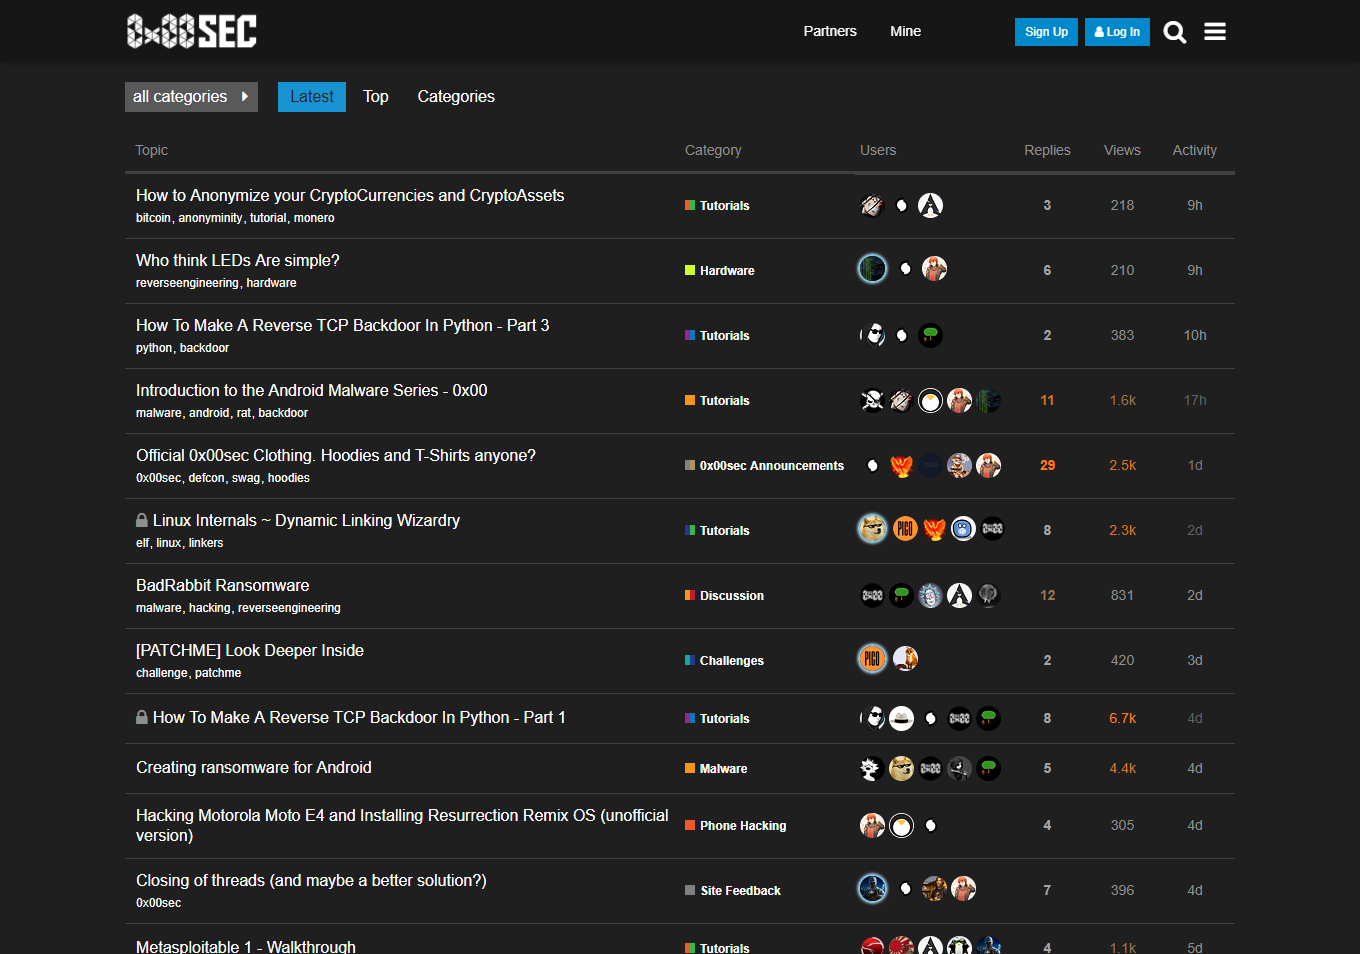Open original poster avatar in Creating ransomware row
This screenshot has height=954, width=1360.
tap(872, 768)
